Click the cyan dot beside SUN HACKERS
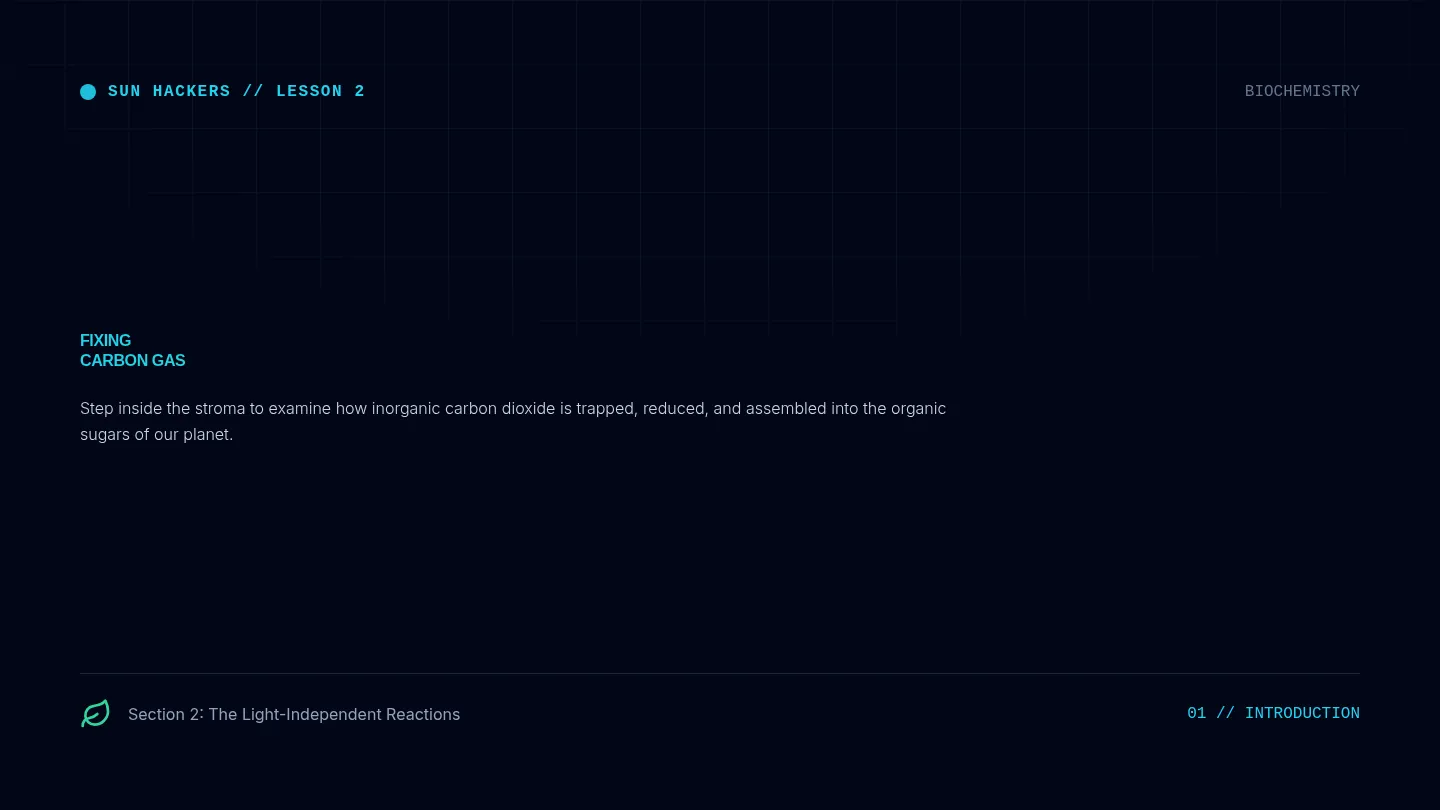1440x810 pixels. 88,92
